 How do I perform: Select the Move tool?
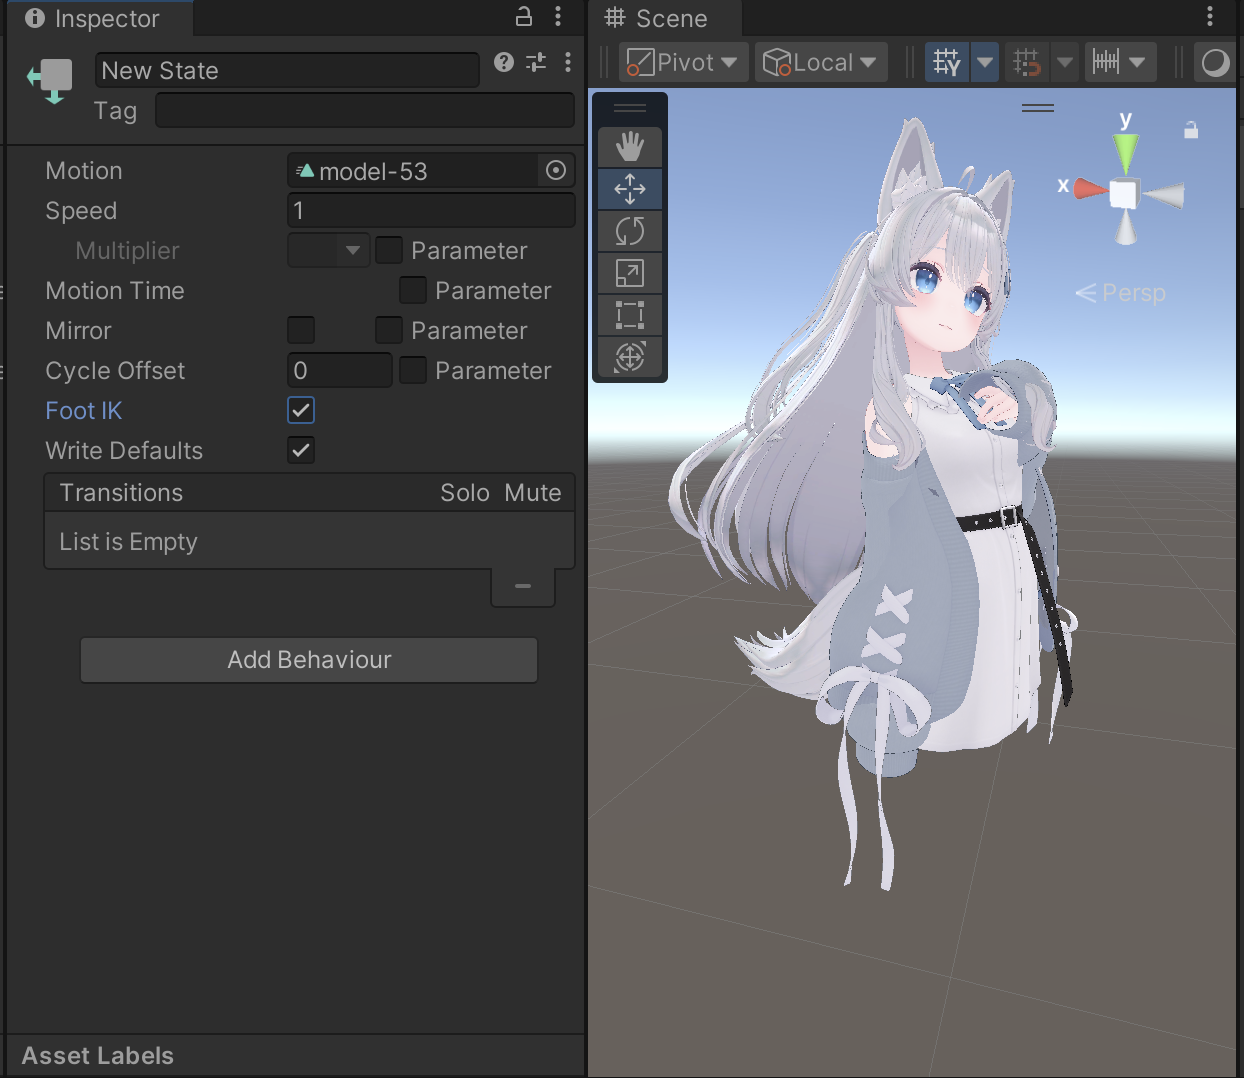(x=630, y=189)
